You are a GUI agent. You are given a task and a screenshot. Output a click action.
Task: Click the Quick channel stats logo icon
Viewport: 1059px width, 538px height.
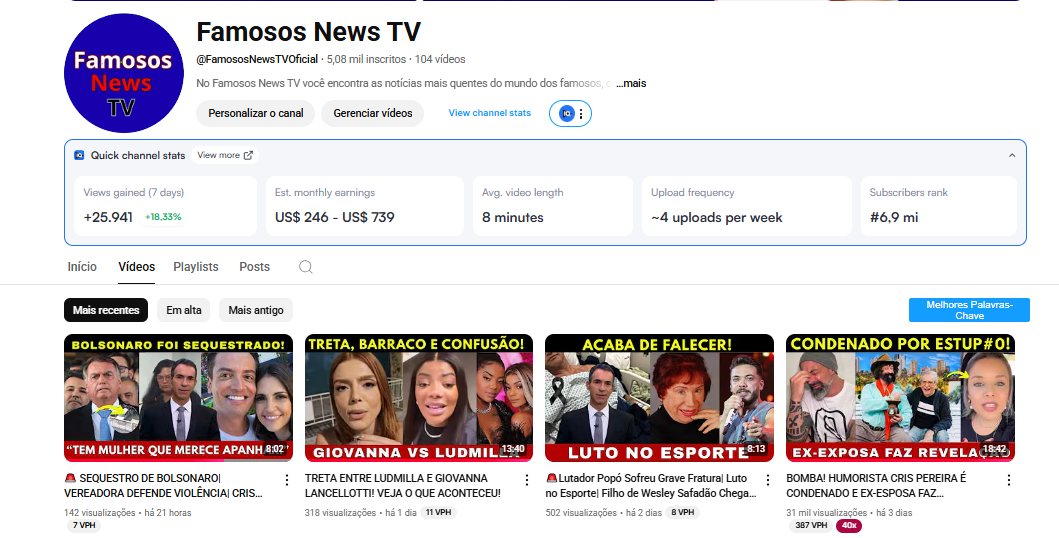(x=79, y=155)
